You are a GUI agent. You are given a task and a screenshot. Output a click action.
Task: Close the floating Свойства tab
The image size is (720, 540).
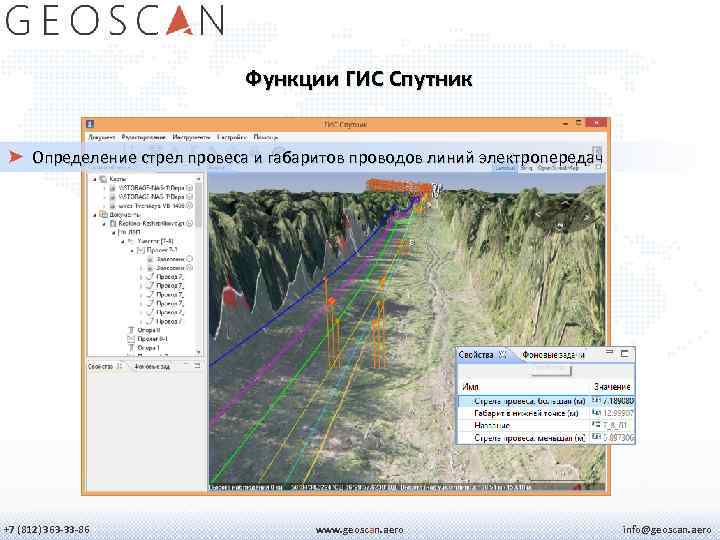(x=503, y=354)
